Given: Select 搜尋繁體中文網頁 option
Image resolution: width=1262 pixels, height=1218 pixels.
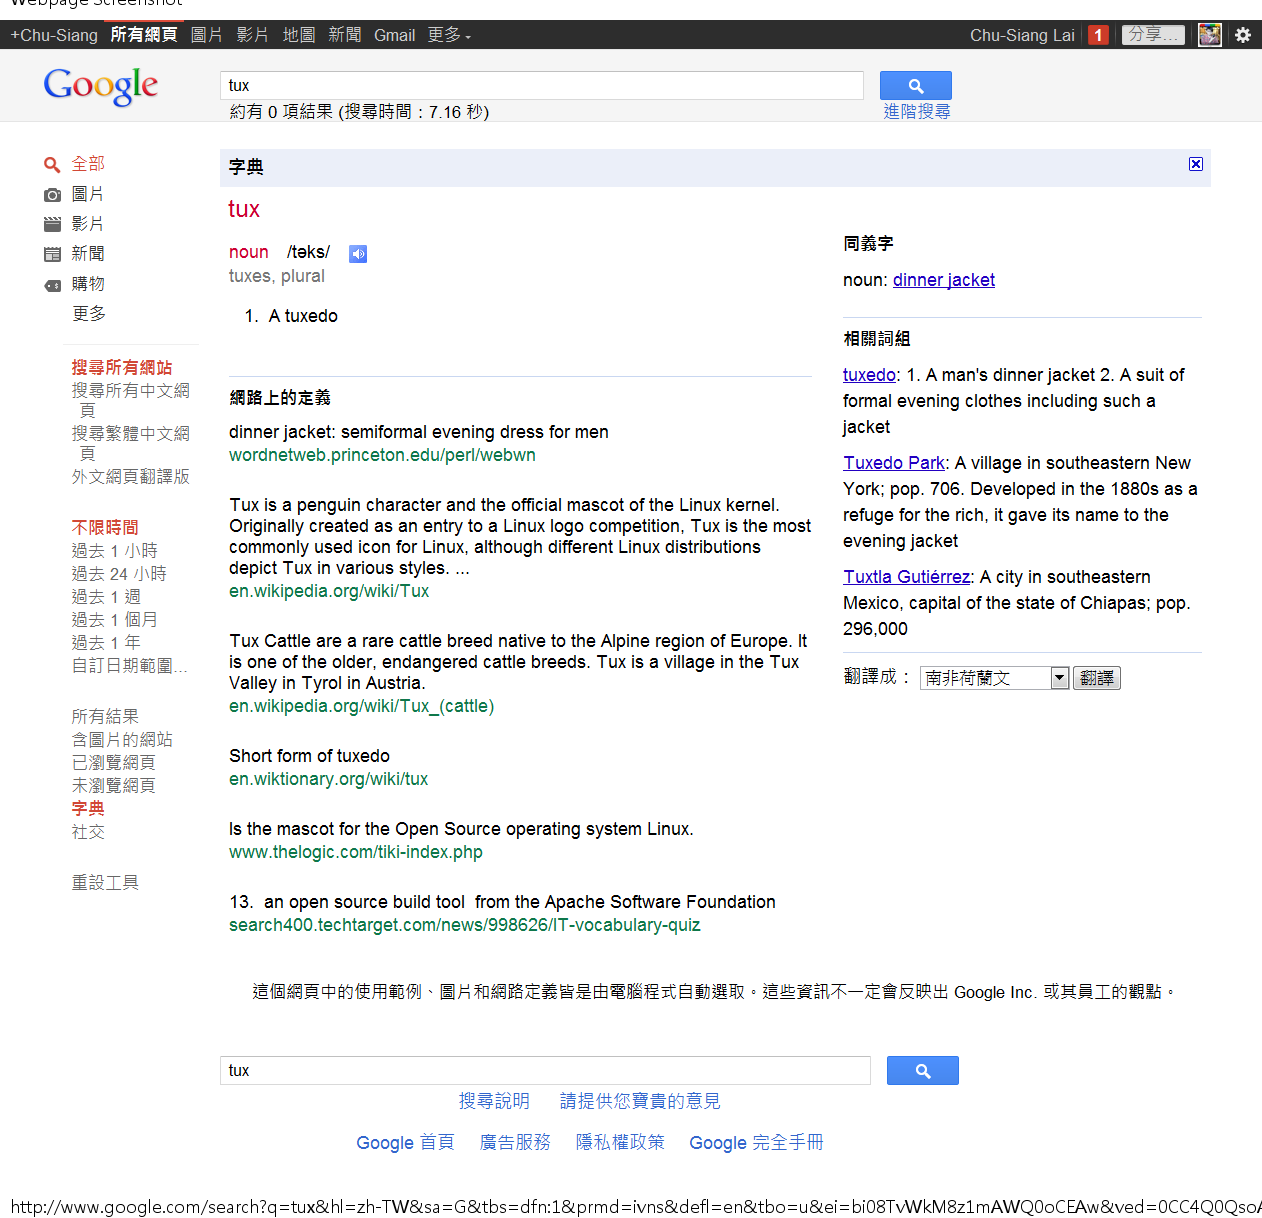Looking at the screenshot, I should [130, 443].
